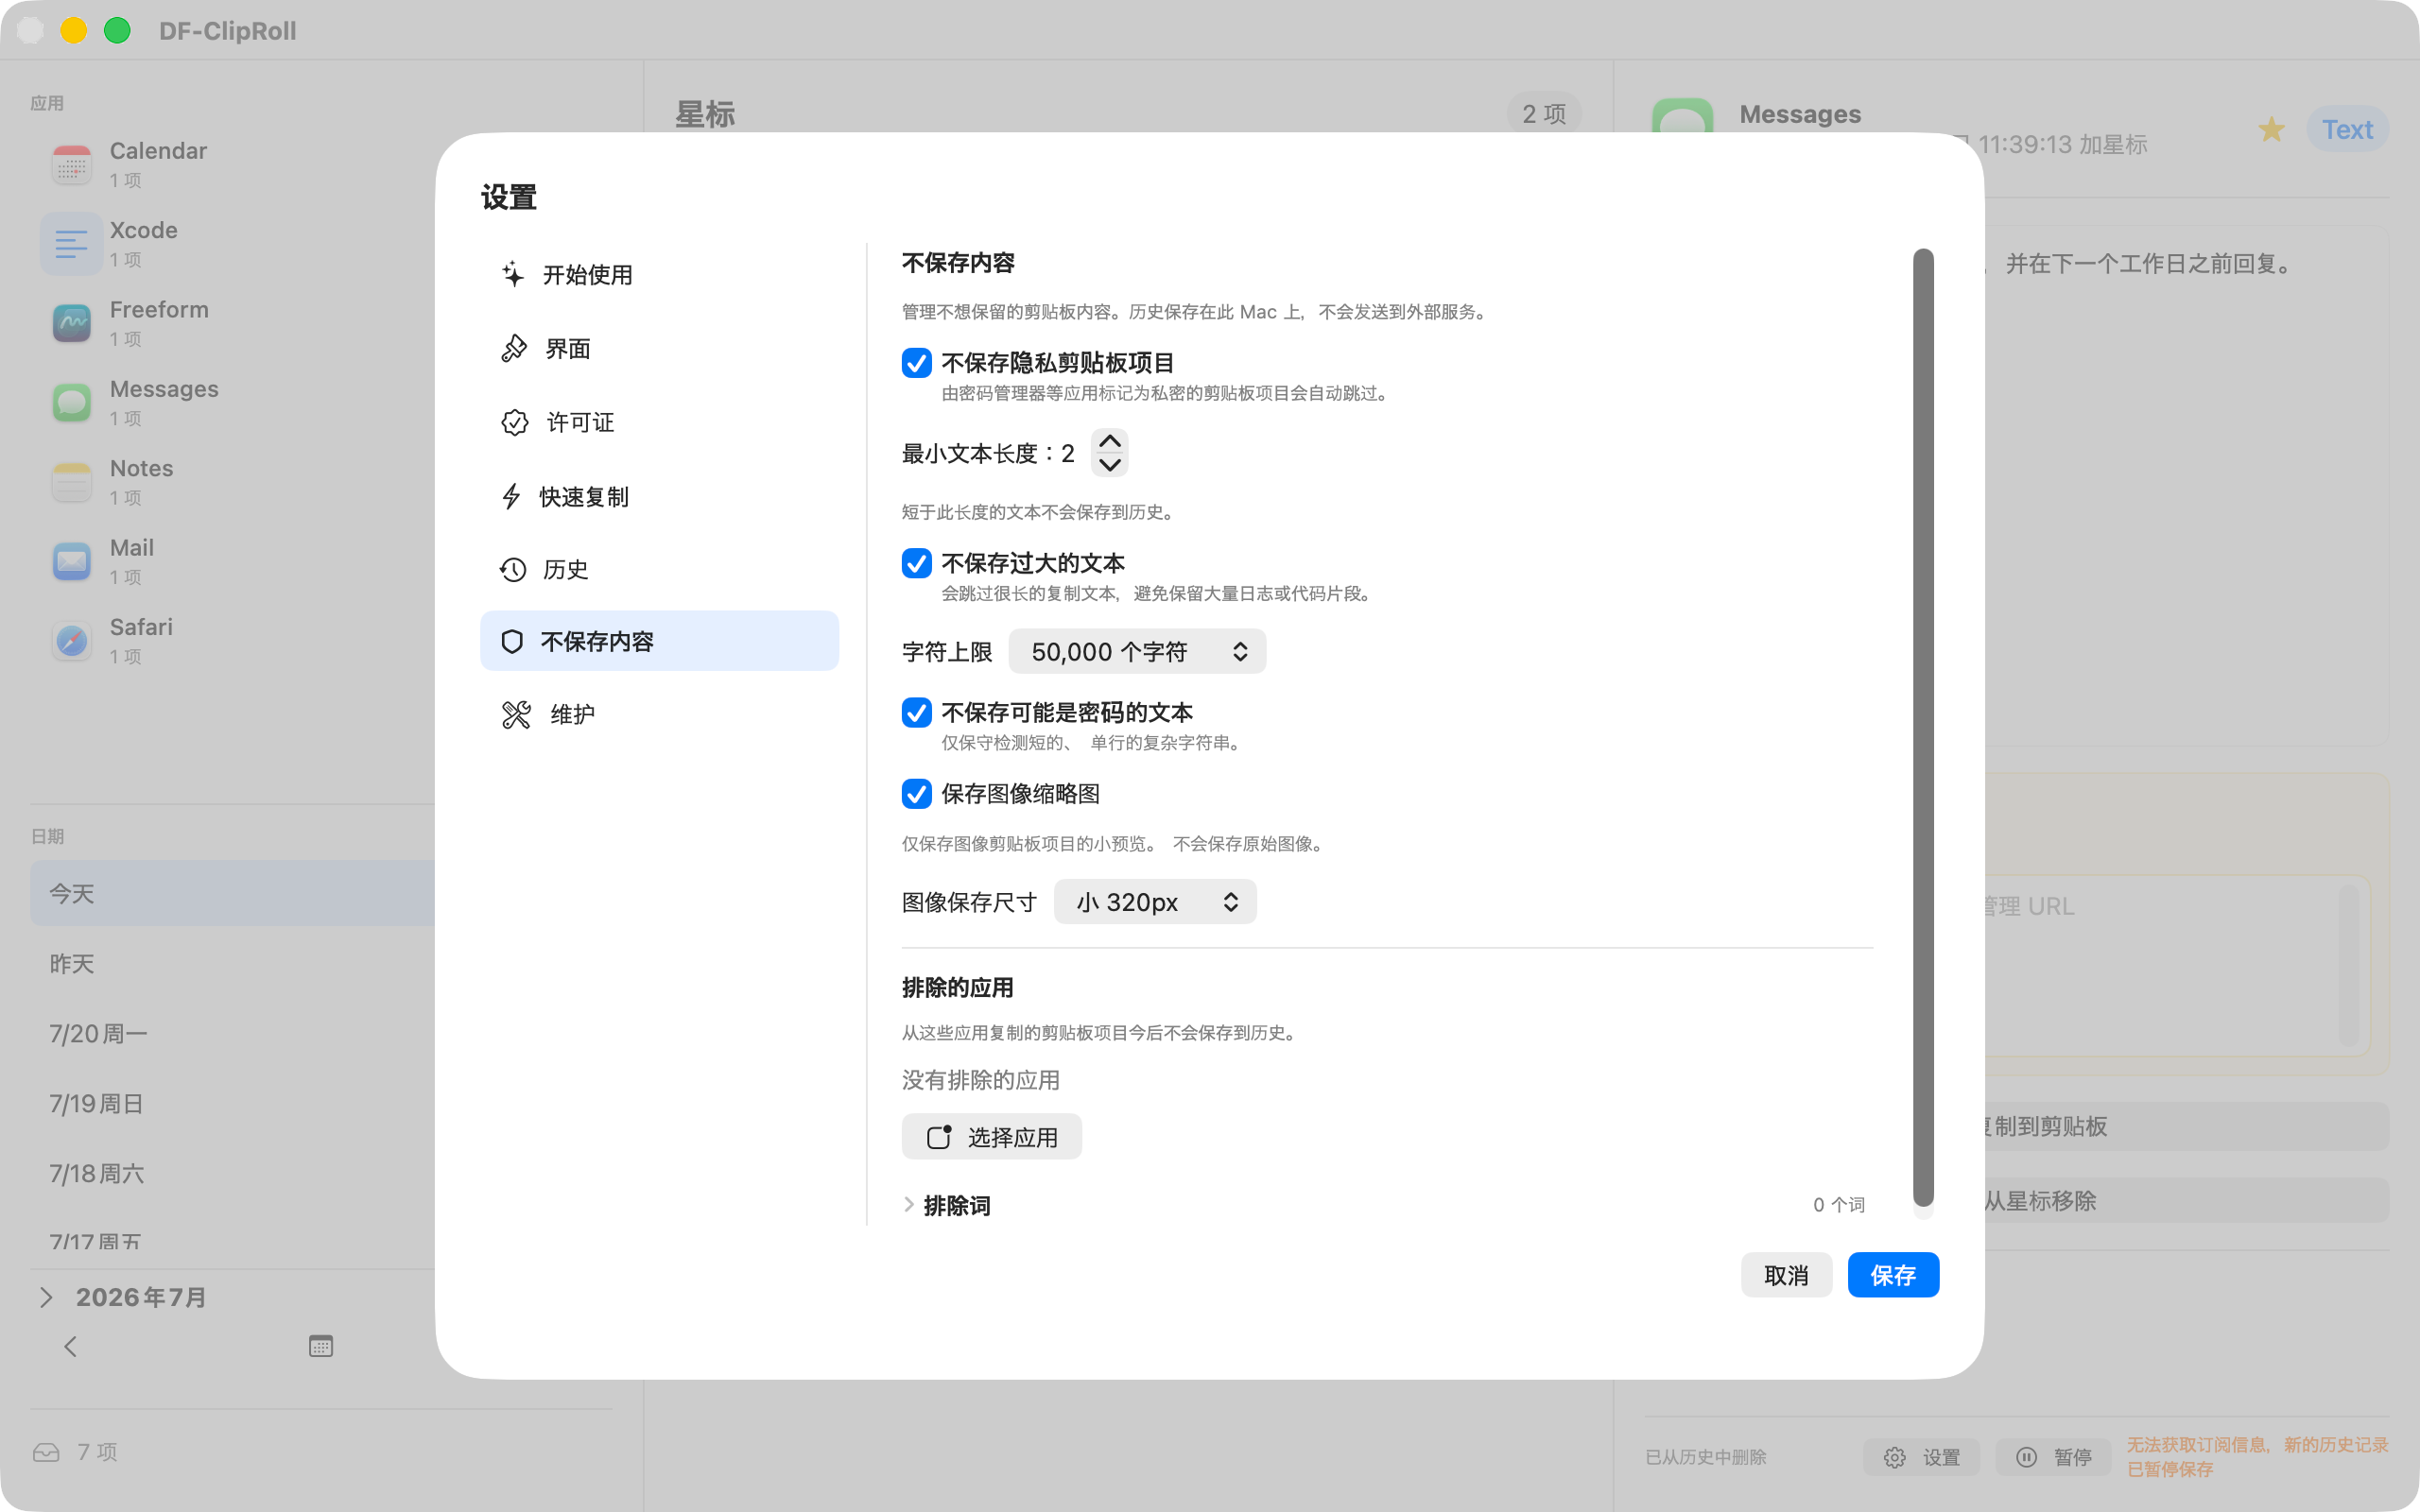Toggle 不保存过大的文本 checkbox
The image size is (2420, 1512).
(x=916, y=563)
